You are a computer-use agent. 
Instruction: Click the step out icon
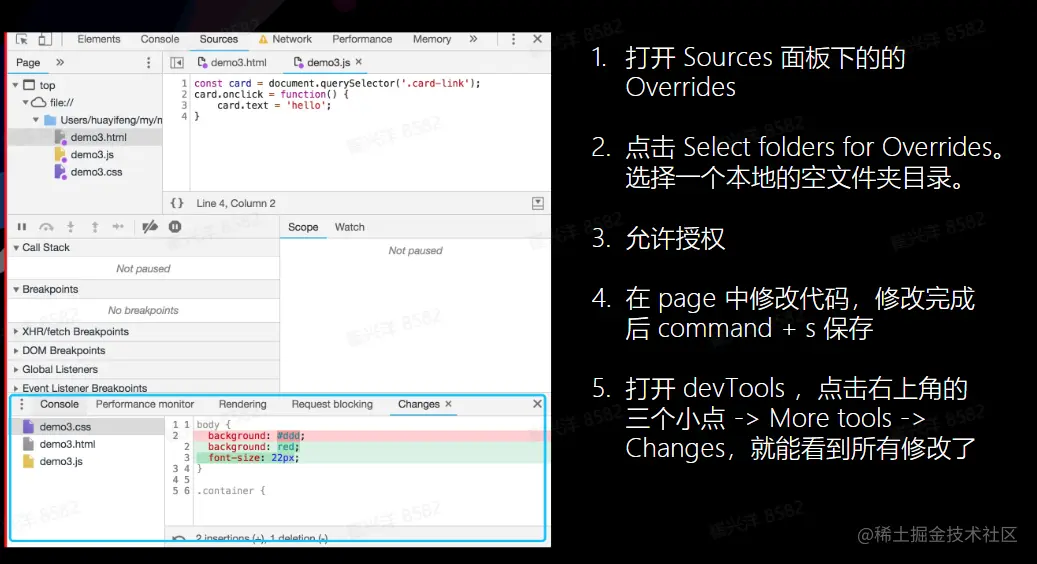coord(95,227)
